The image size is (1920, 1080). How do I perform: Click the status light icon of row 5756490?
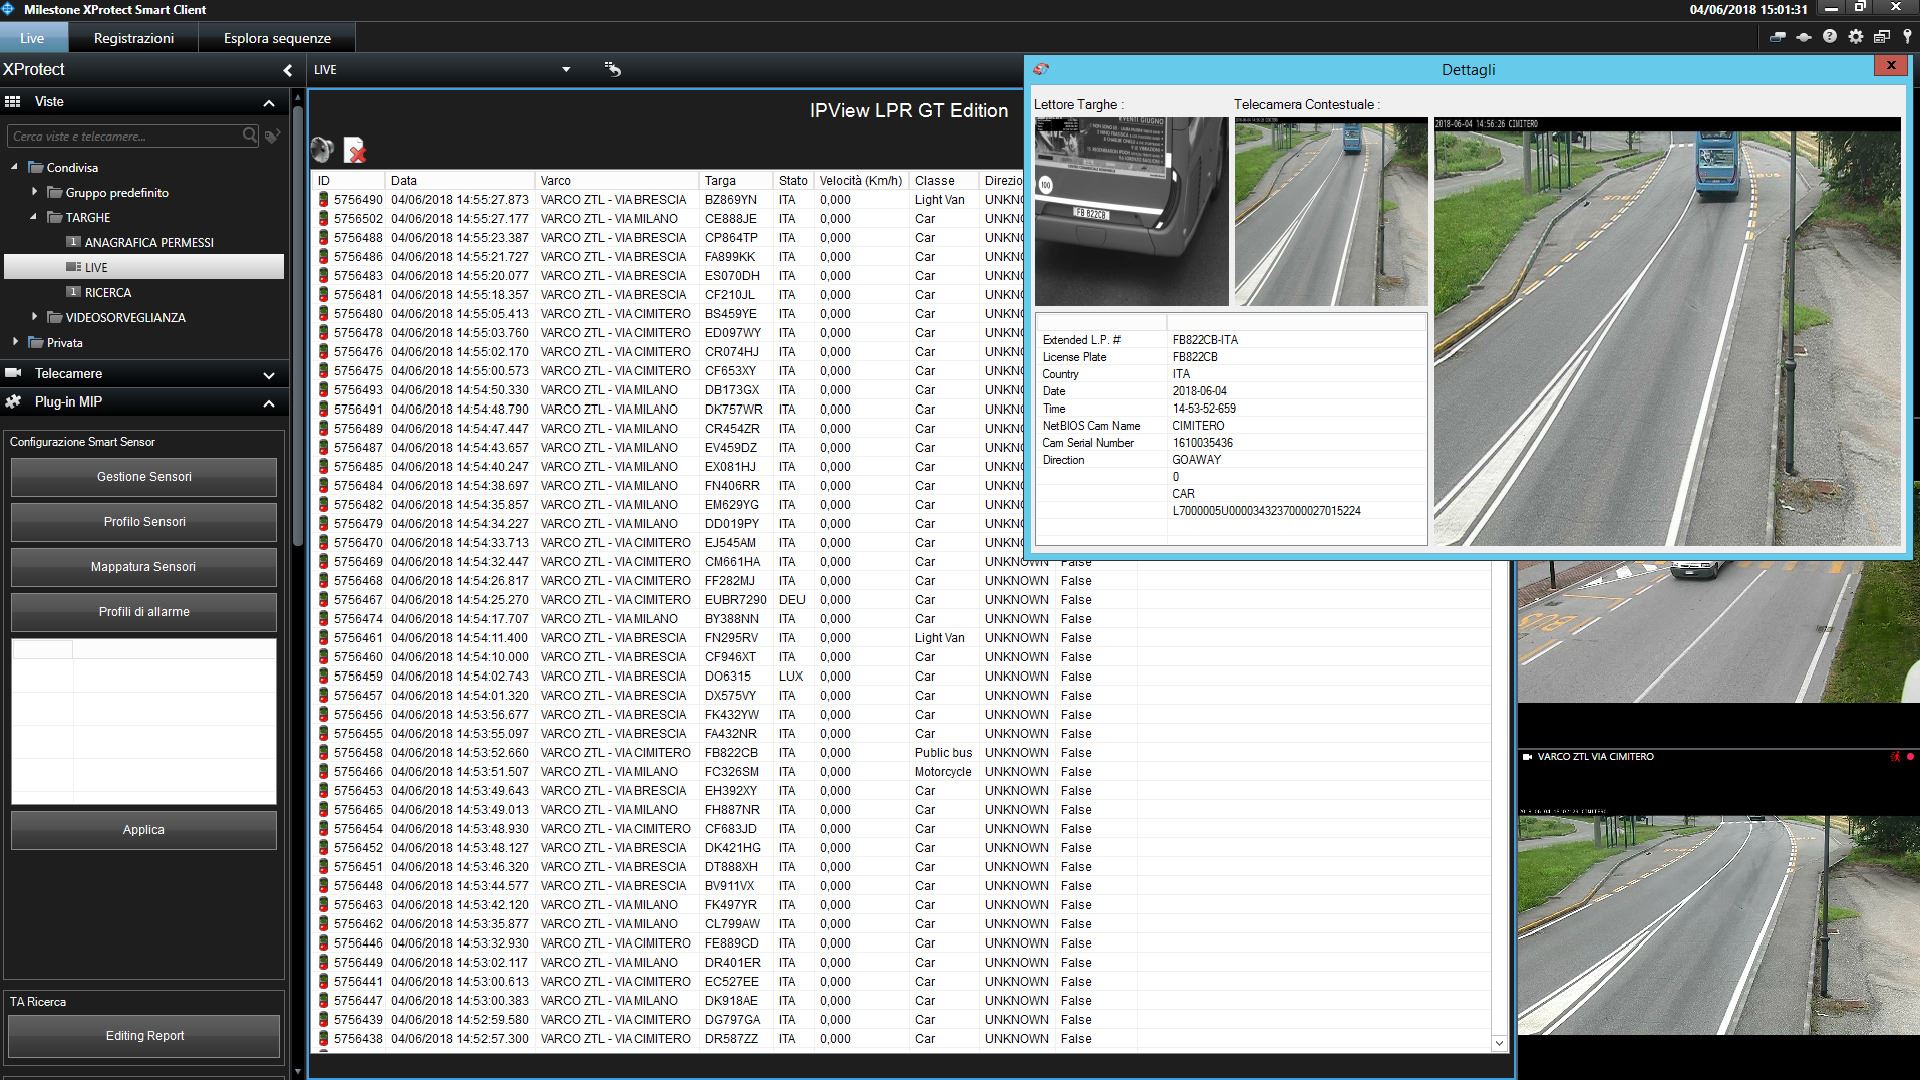(323, 200)
